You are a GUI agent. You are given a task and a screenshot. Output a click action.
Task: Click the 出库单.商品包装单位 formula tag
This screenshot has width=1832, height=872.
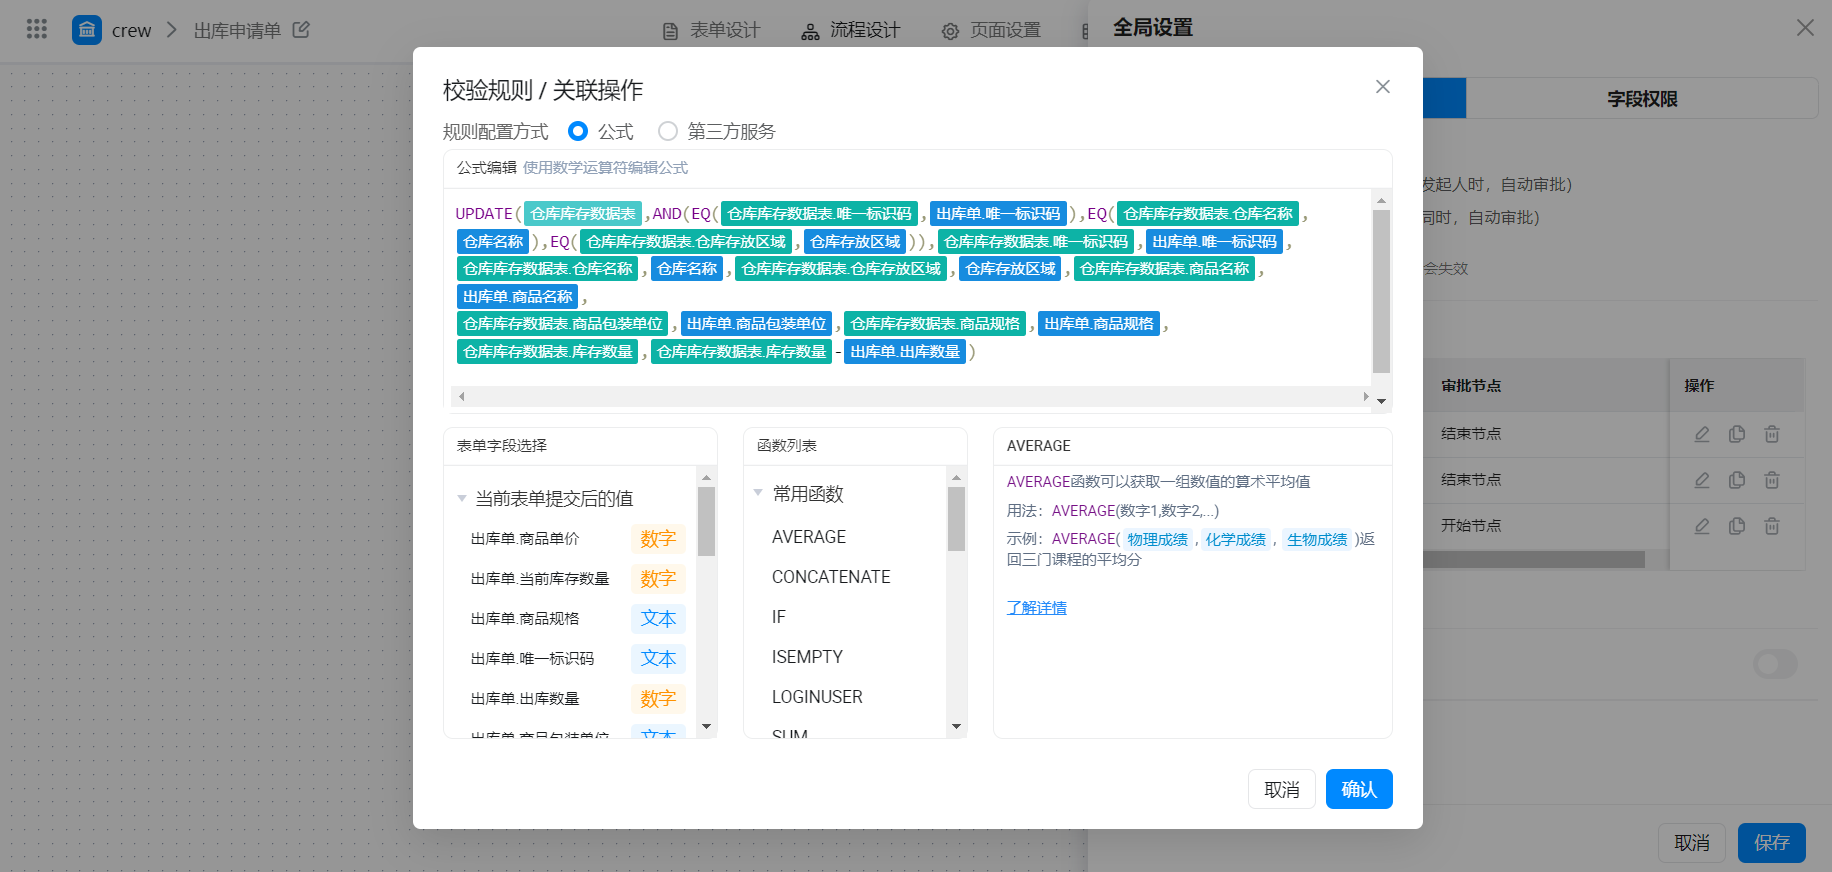[757, 324]
